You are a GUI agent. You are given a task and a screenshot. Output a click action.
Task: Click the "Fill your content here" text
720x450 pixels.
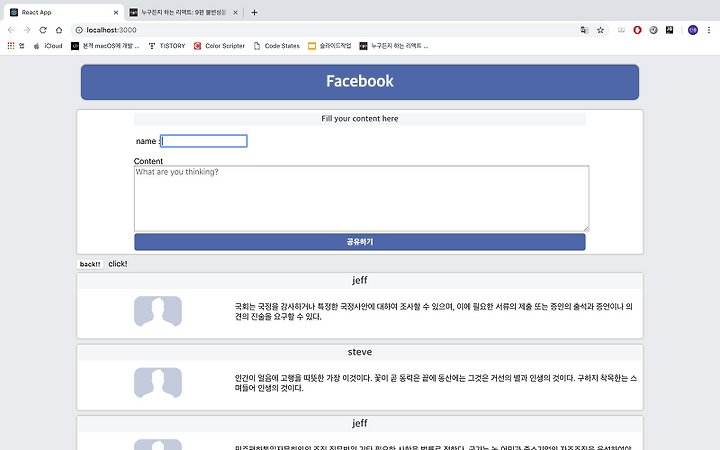coord(360,118)
